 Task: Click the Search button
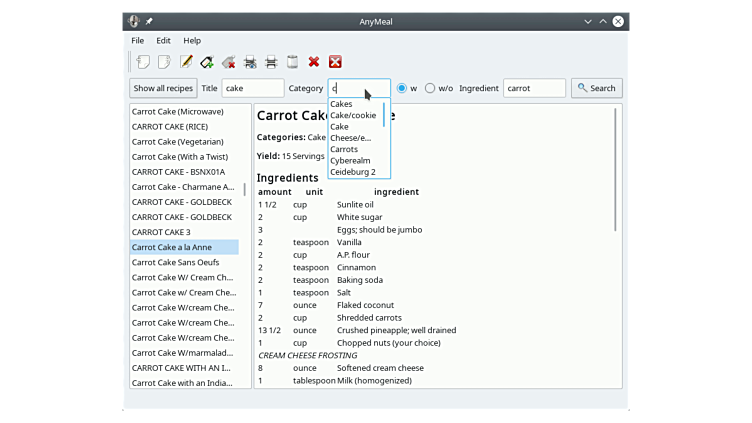click(596, 88)
